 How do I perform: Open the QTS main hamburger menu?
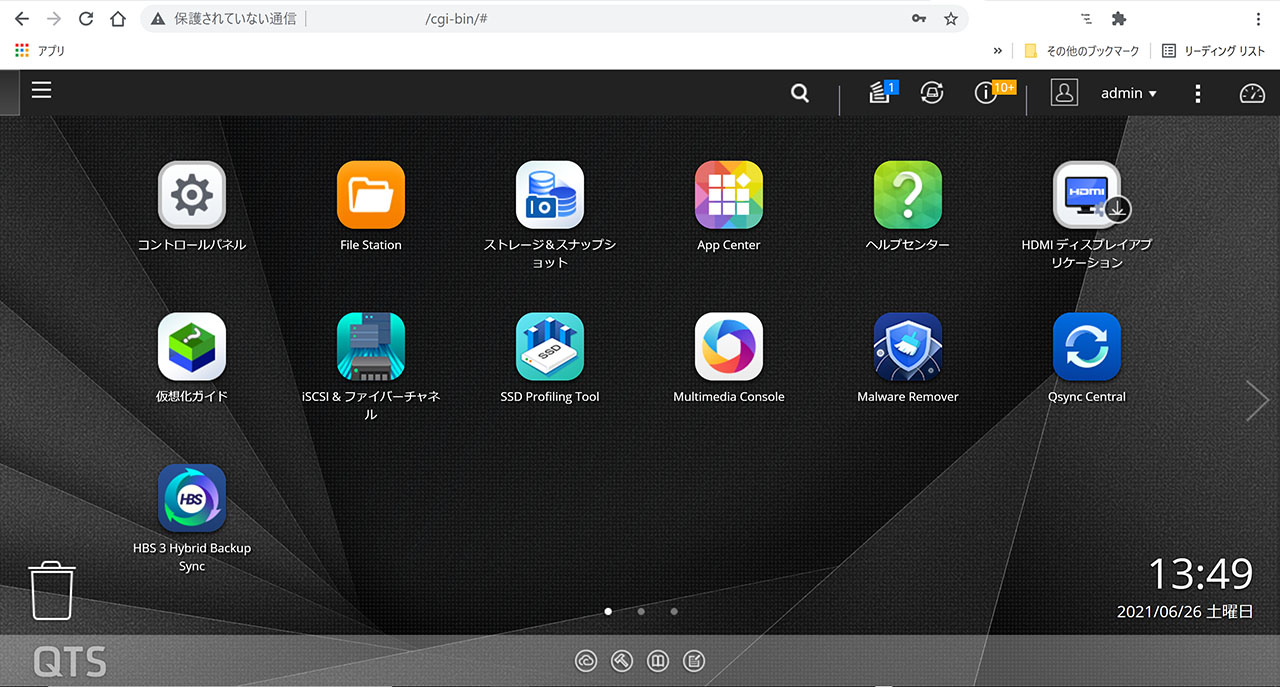(x=41, y=91)
